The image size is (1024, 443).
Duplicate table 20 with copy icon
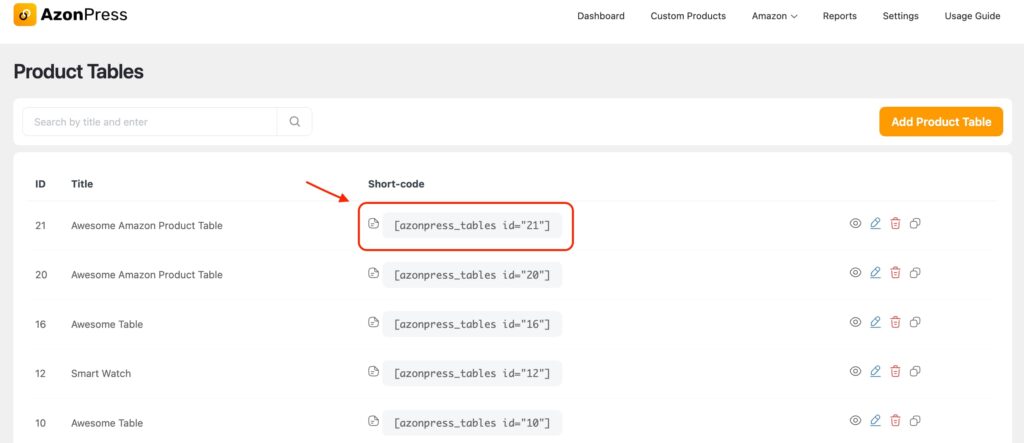[x=915, y=272]
